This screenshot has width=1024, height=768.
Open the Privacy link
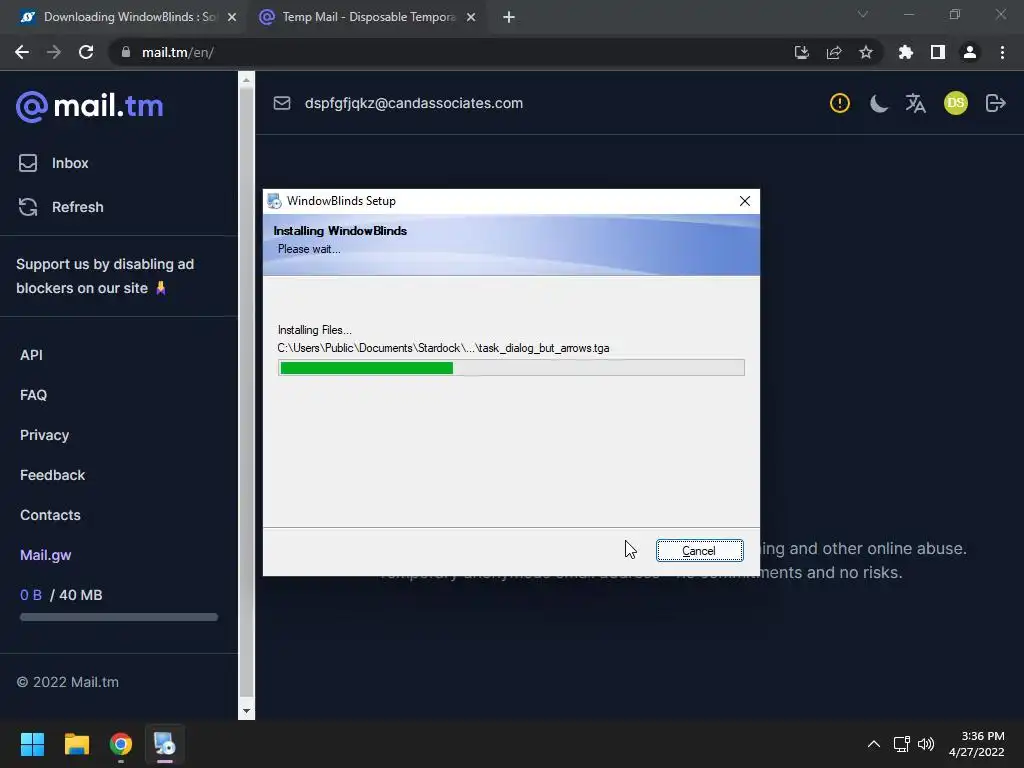pyautogui.click(x=44, y=435)
